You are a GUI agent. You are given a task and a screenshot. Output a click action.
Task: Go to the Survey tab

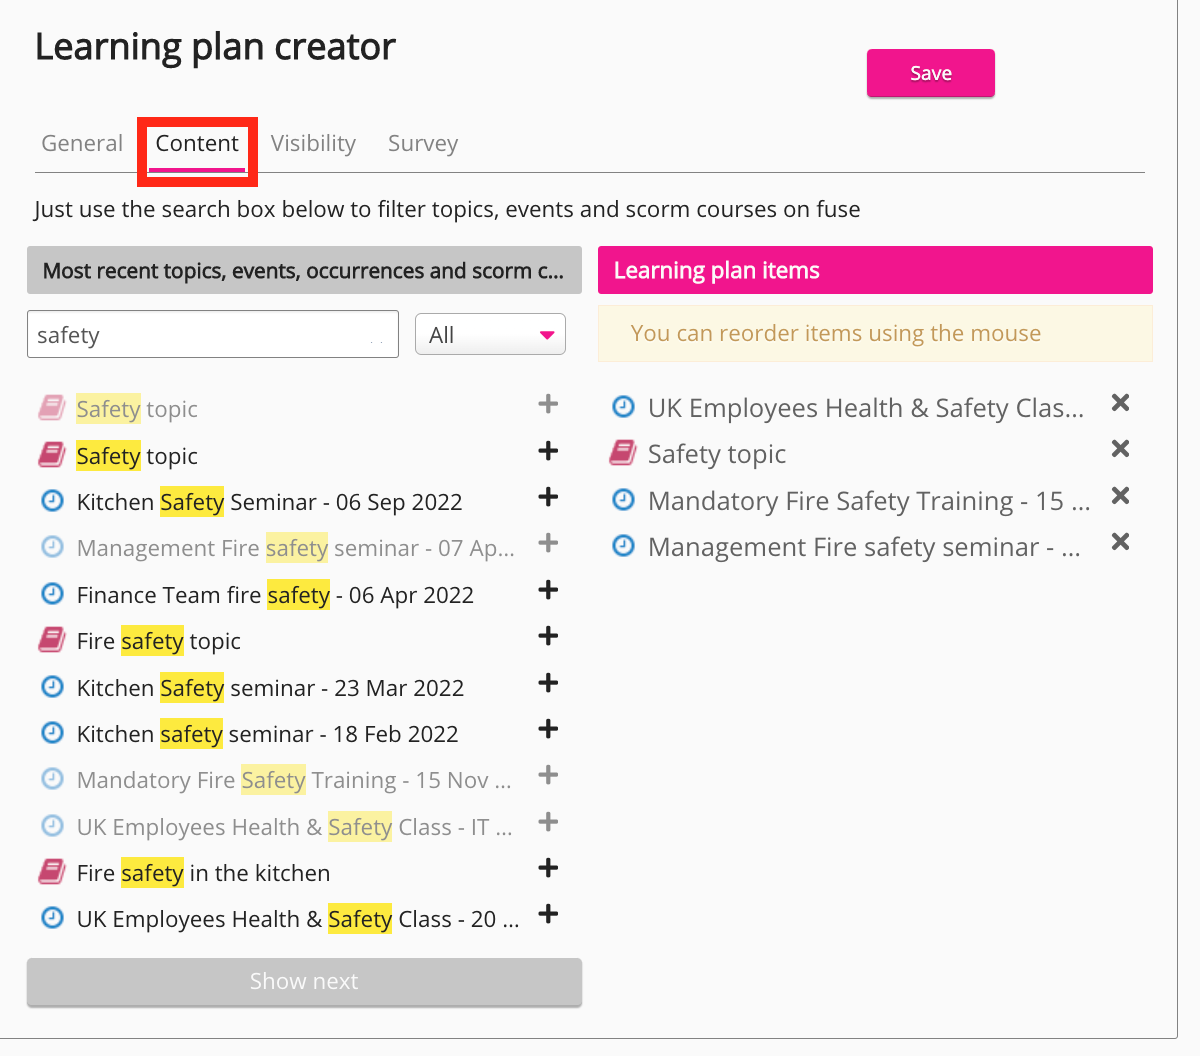point(423,144)
